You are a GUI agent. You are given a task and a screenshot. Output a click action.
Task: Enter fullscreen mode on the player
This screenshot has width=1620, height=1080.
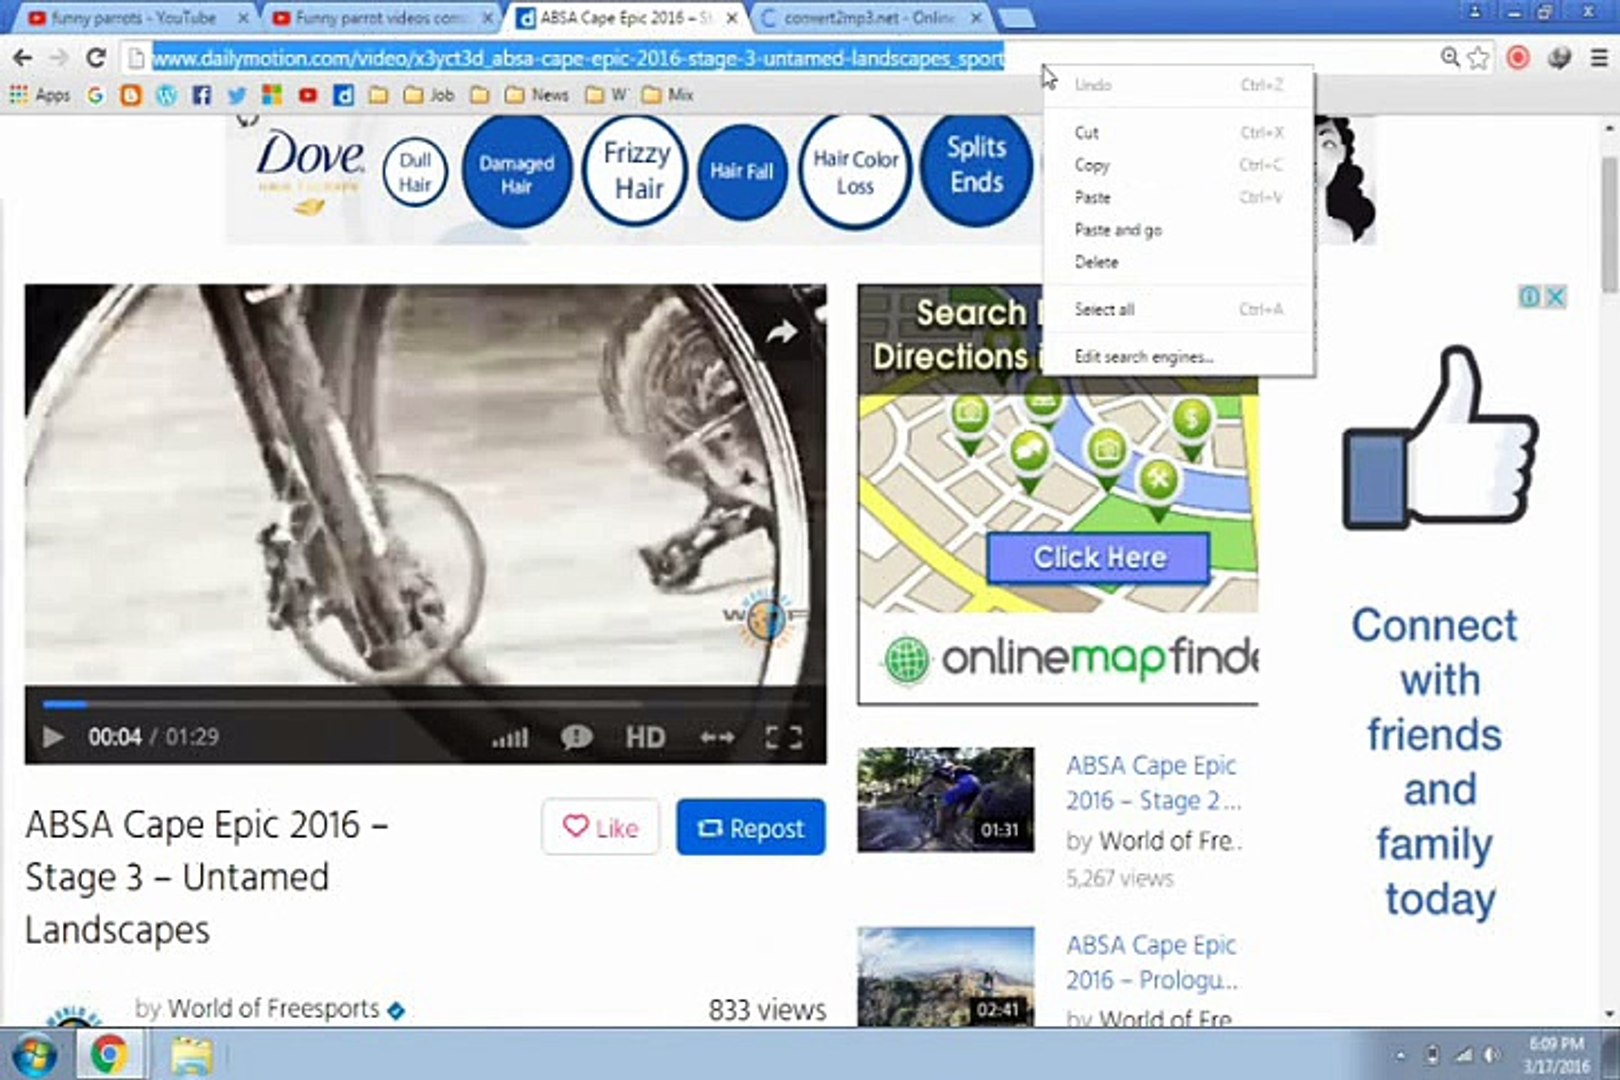(x=786, y=737)
